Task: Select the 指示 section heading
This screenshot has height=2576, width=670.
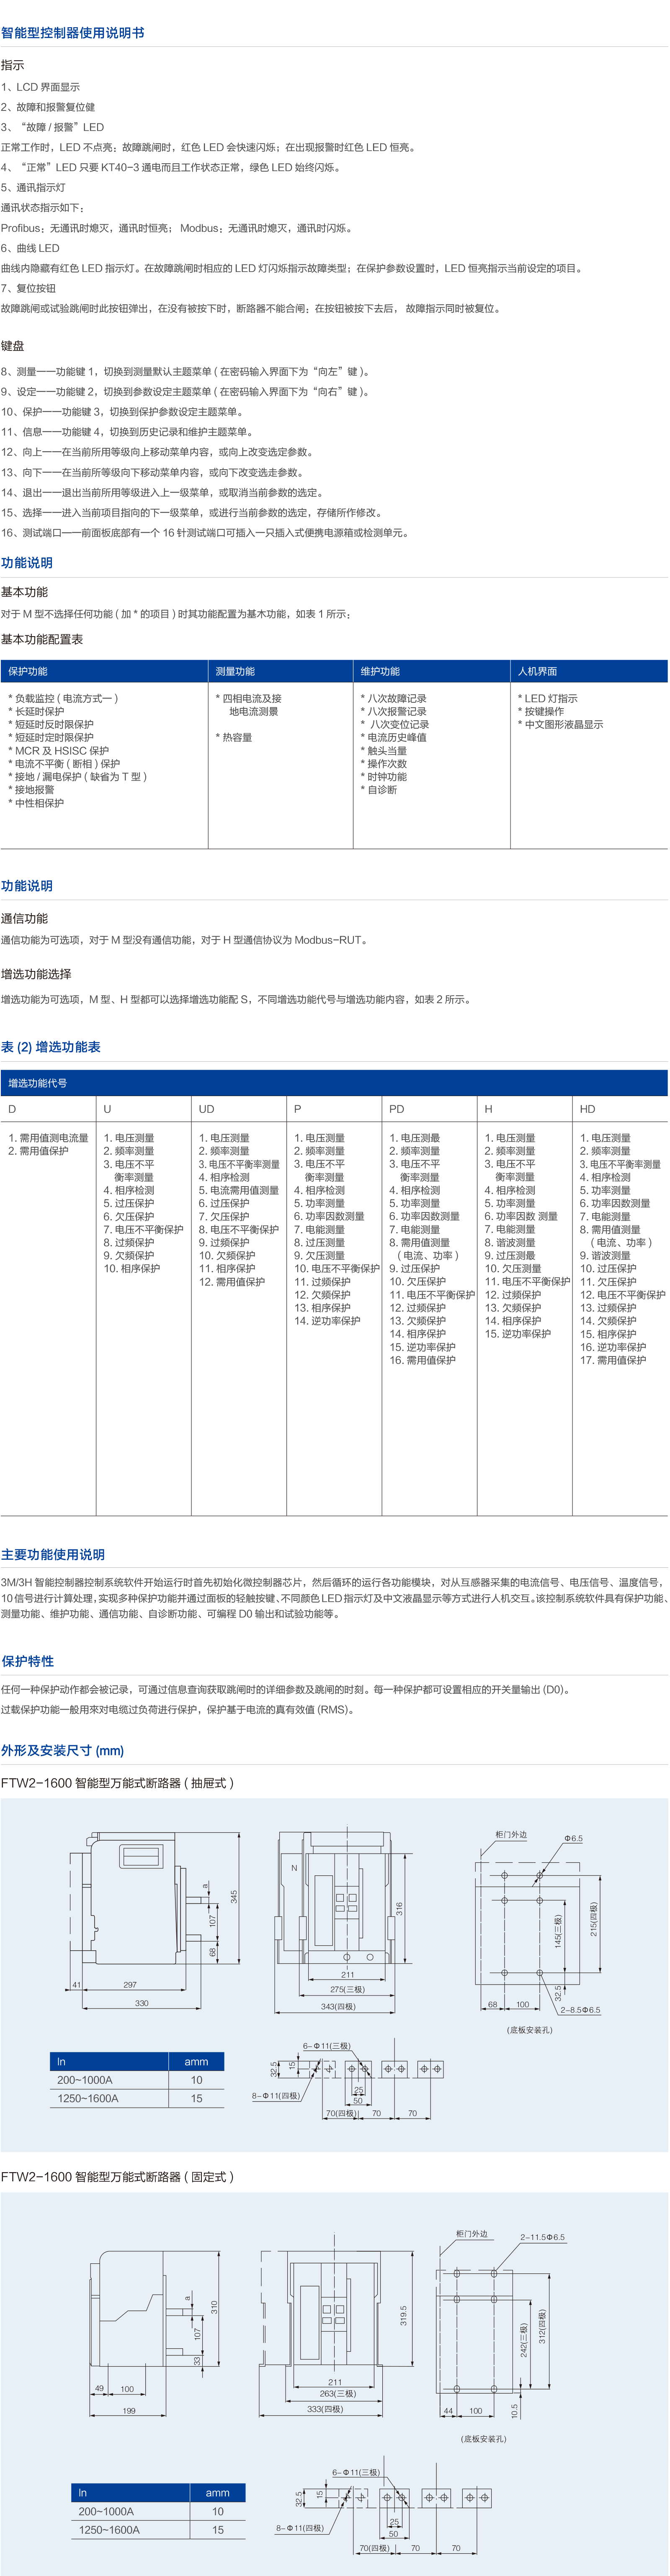Action: coord(12,65)
